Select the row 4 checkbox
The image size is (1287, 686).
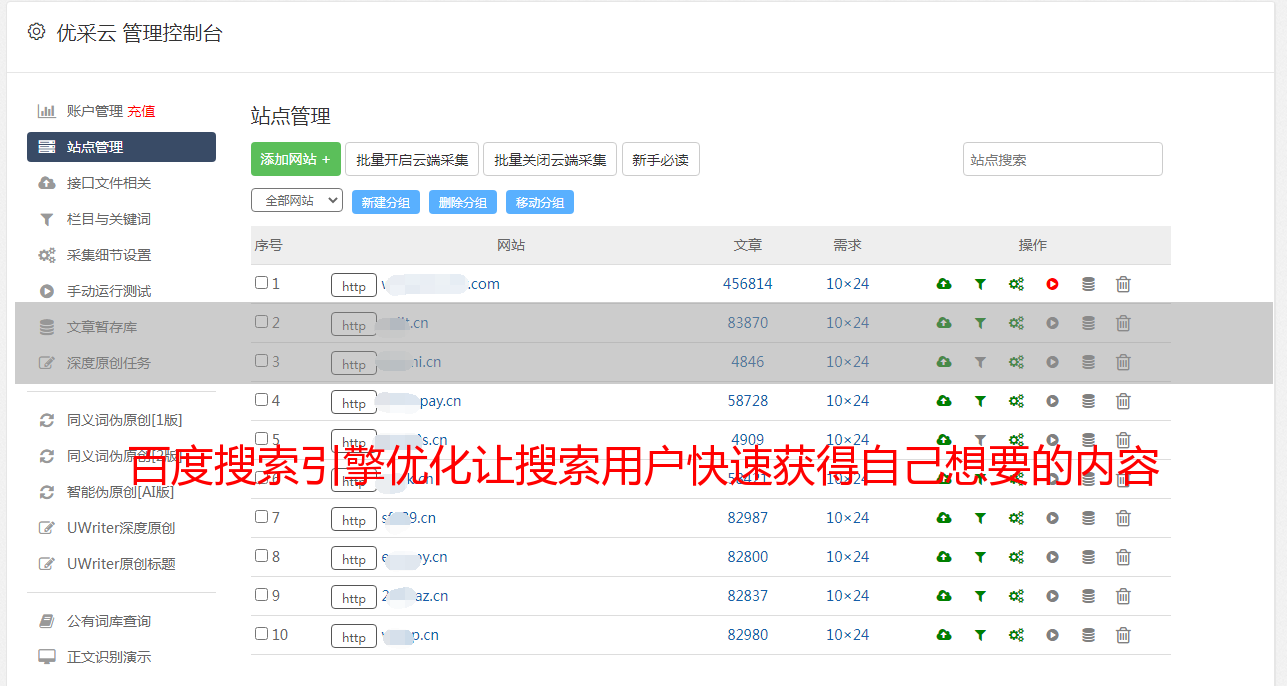(261, 400)
